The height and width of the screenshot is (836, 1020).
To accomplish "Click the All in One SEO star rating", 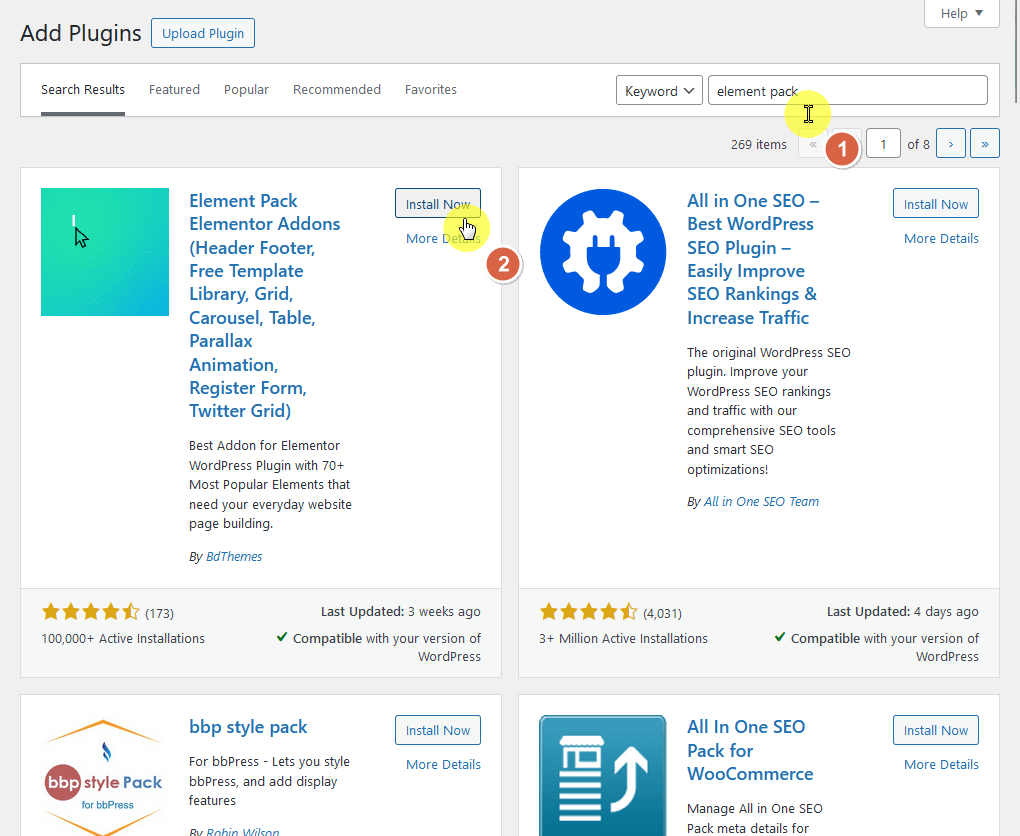I will click(x=588, y=612).
